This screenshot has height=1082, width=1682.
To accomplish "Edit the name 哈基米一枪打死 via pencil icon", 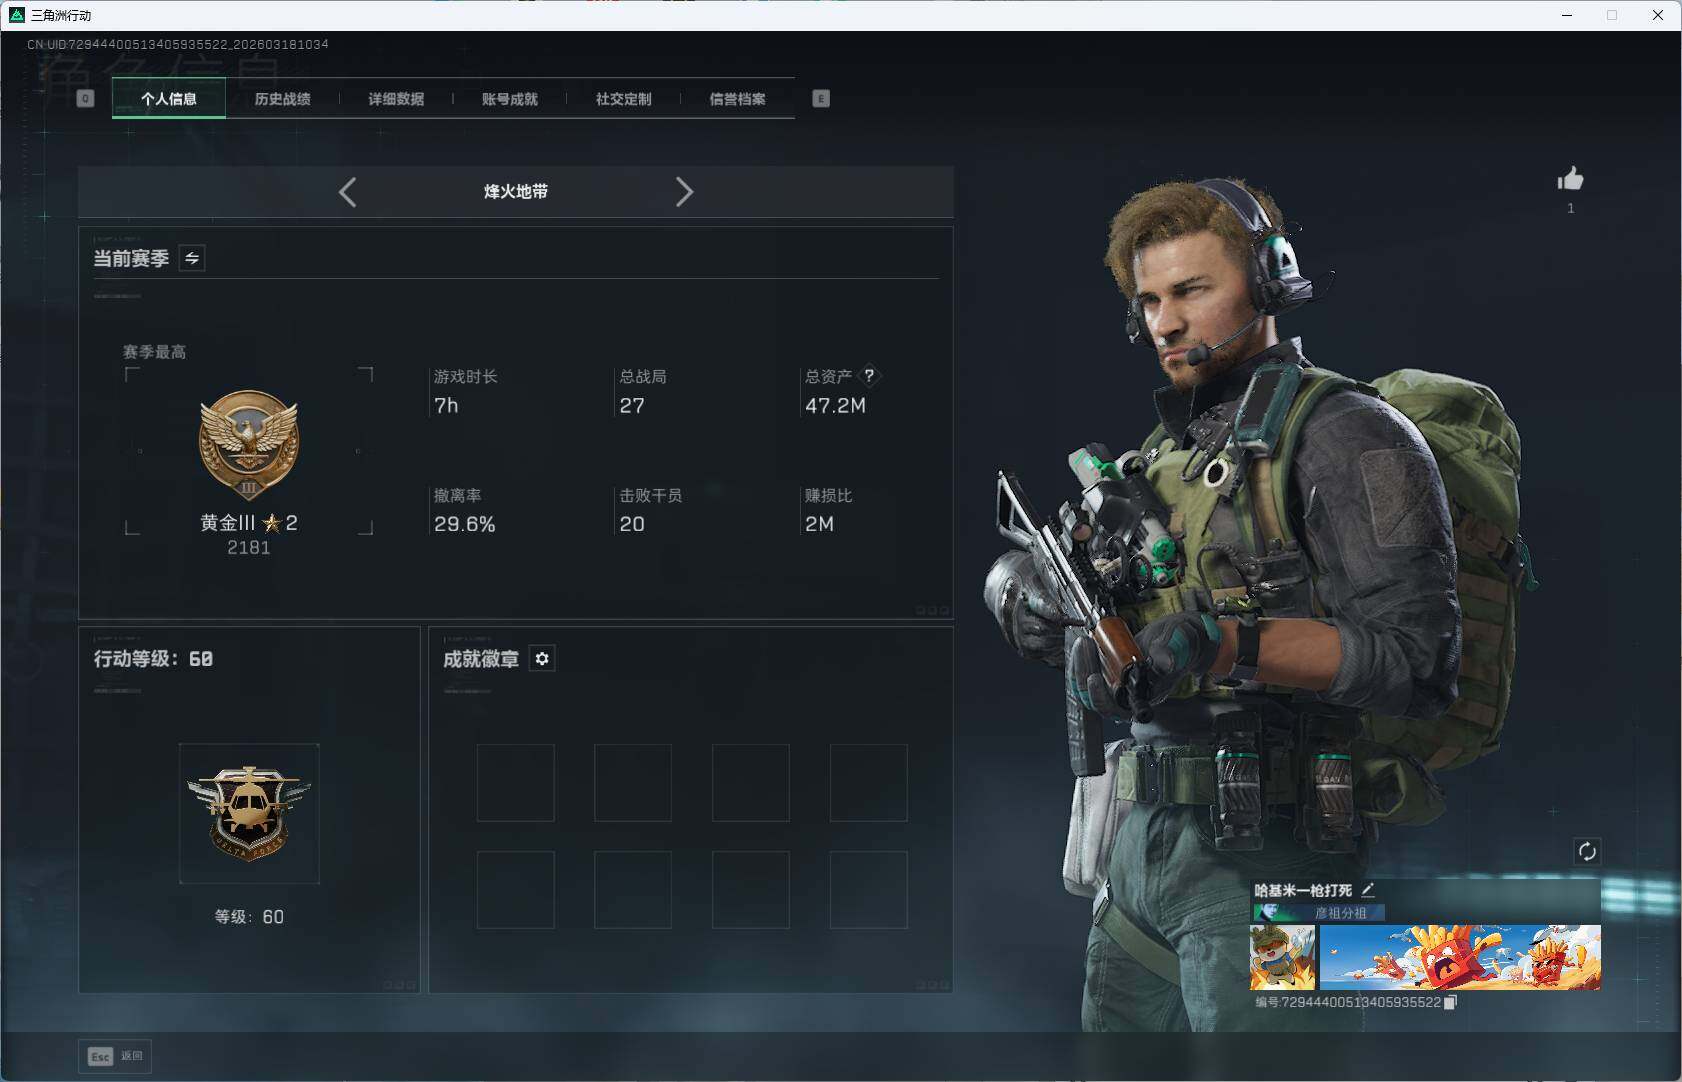I will pyautogui.click(x=1369, y=888).
